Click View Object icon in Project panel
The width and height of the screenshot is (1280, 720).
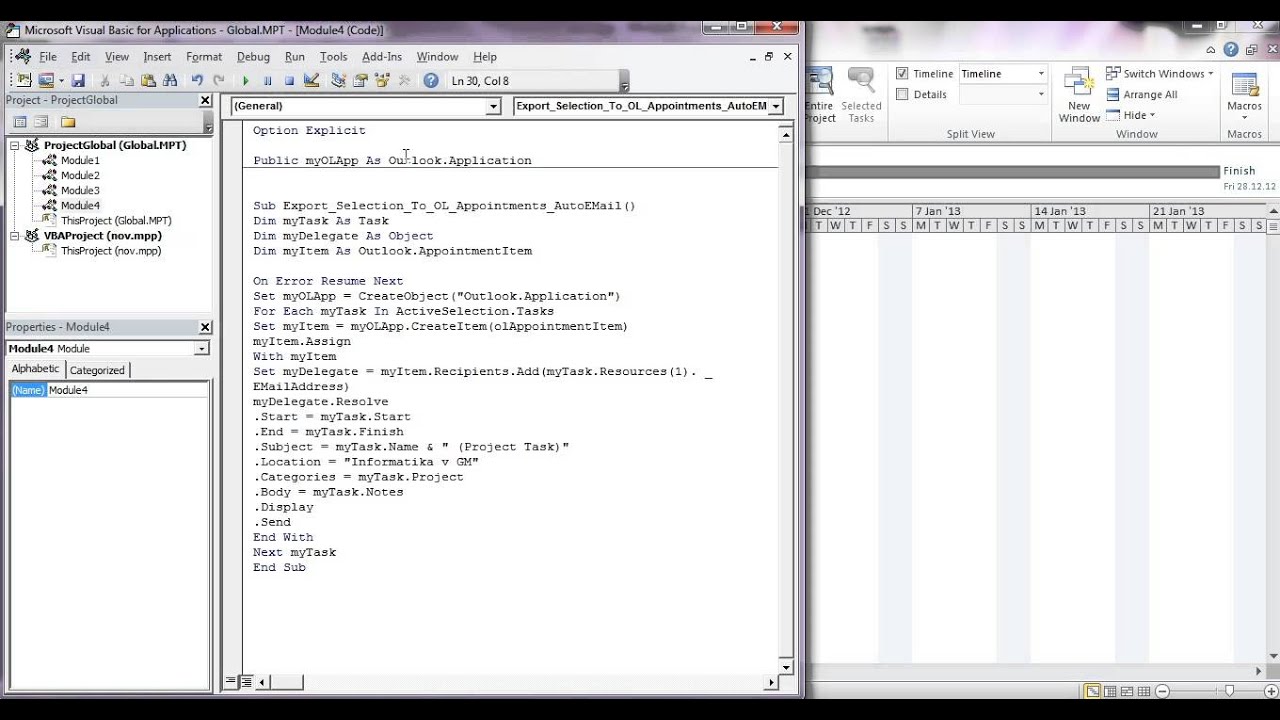41,122
